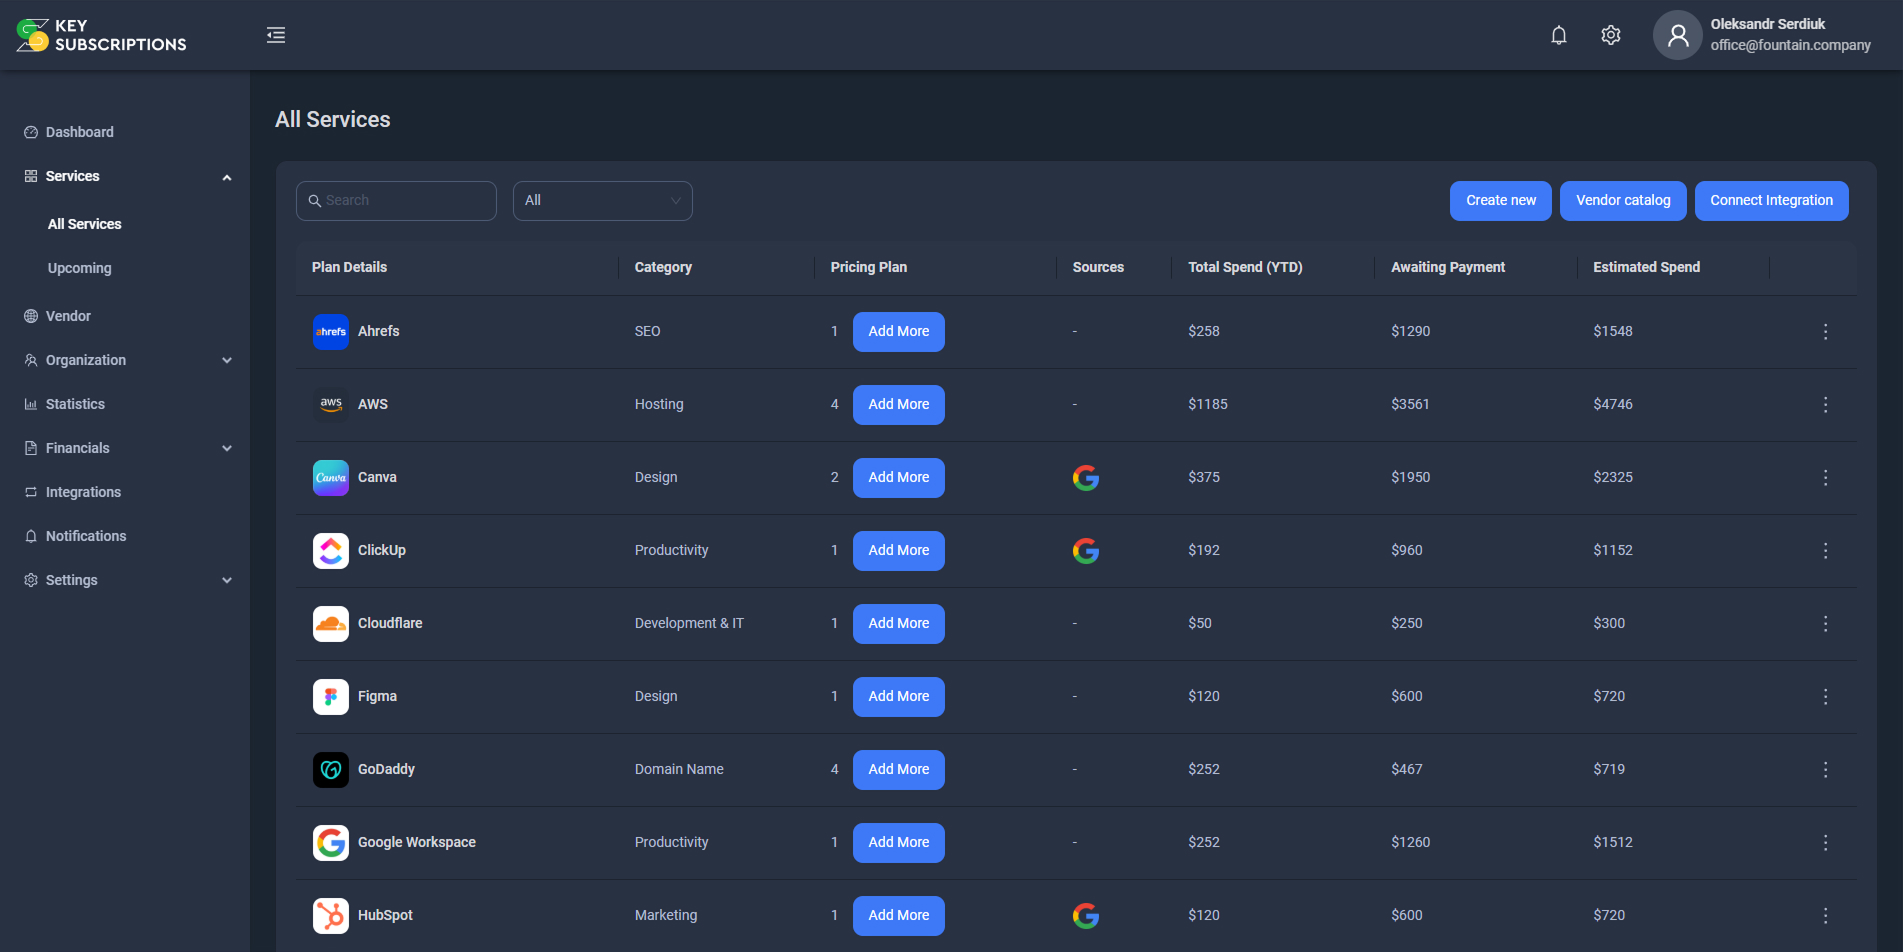Screen dimensions: 1903x952
Task: Click the HubSpot logo icon
Action: (x=331, y=916)
